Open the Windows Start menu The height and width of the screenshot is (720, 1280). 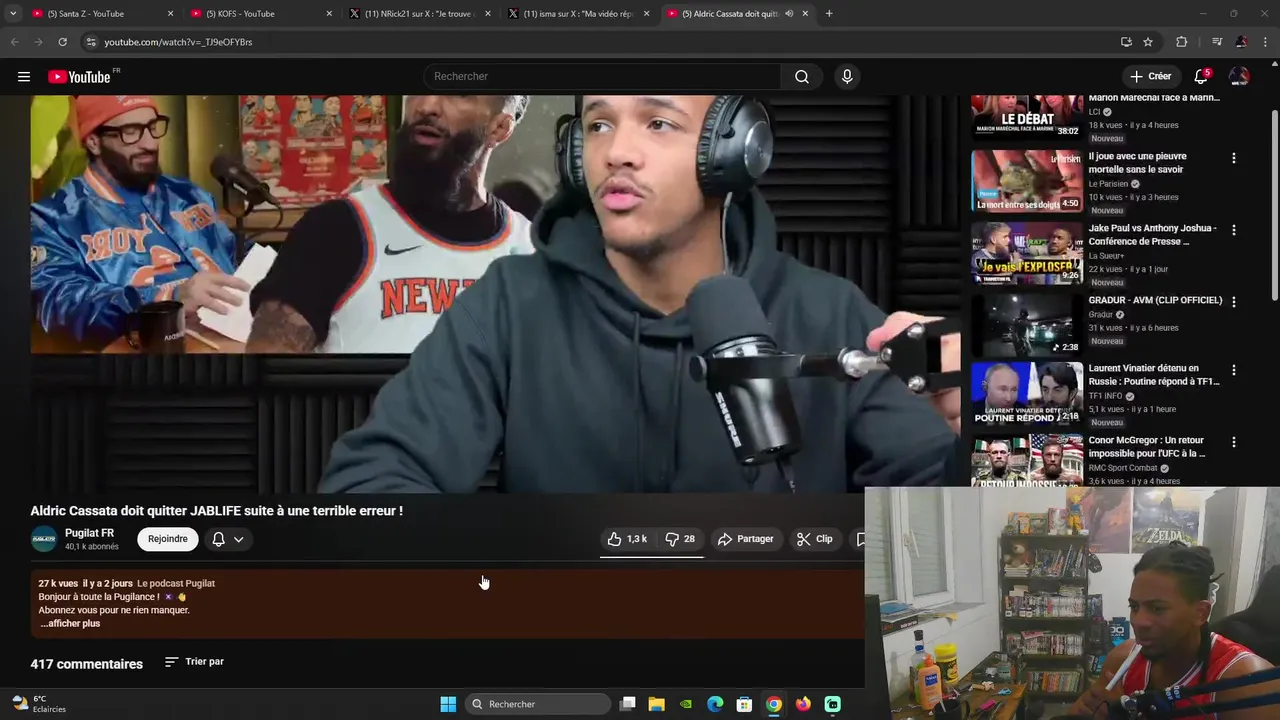click(448, 704)
